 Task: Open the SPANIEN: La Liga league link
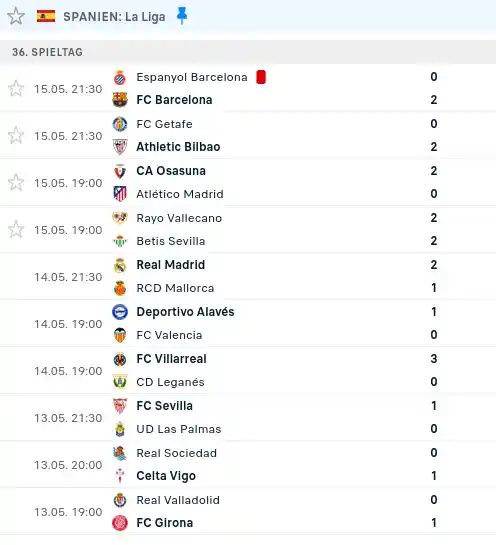[x=114, y=17]
